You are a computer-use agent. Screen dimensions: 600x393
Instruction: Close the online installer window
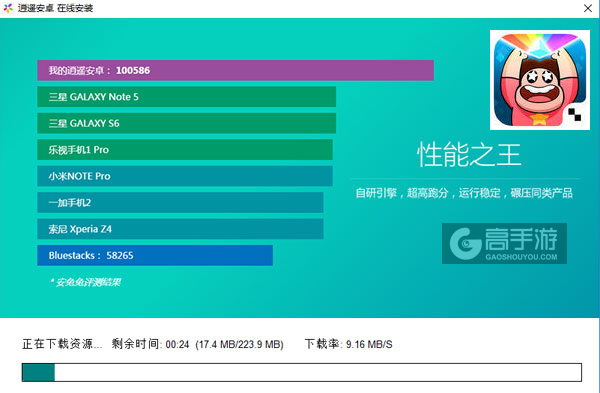click(588, 8)
